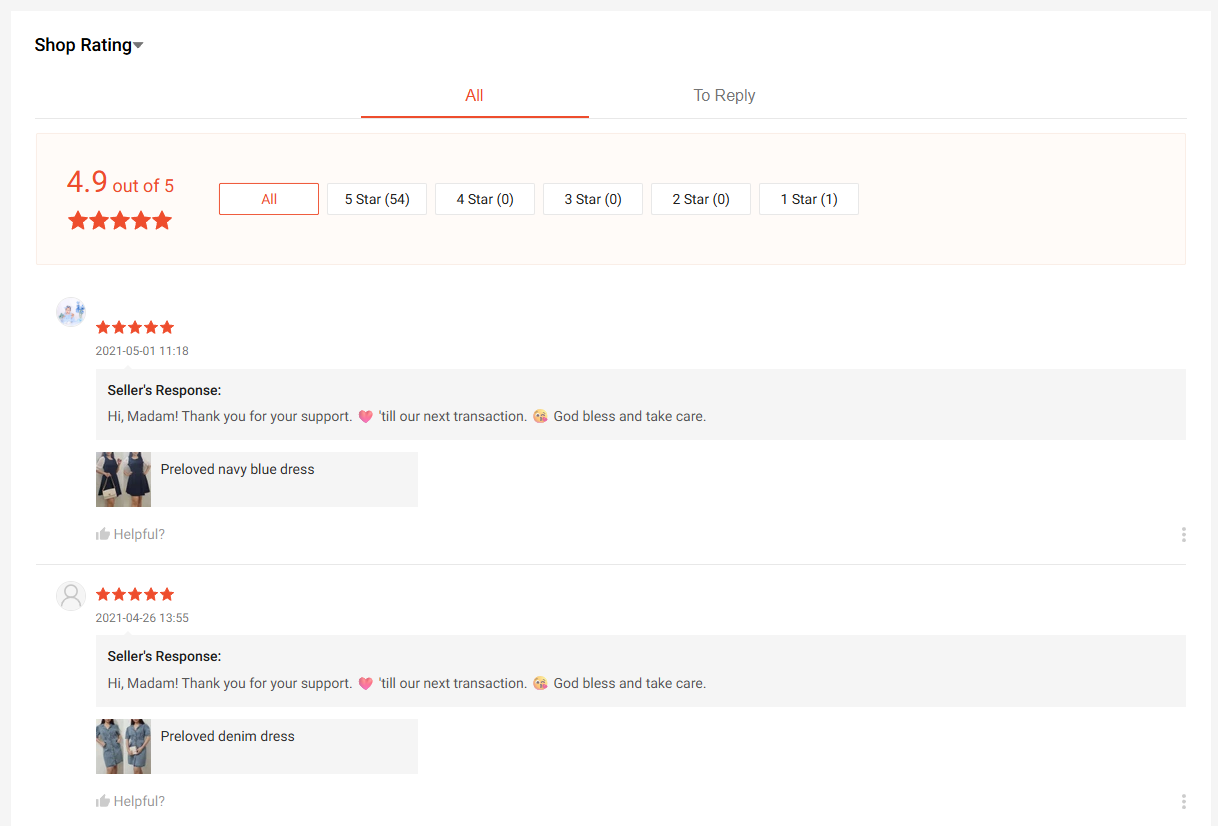Click thumbs-up Helpful on denim dress review
Screen dimensions: 1218x826
click(130, 801)
